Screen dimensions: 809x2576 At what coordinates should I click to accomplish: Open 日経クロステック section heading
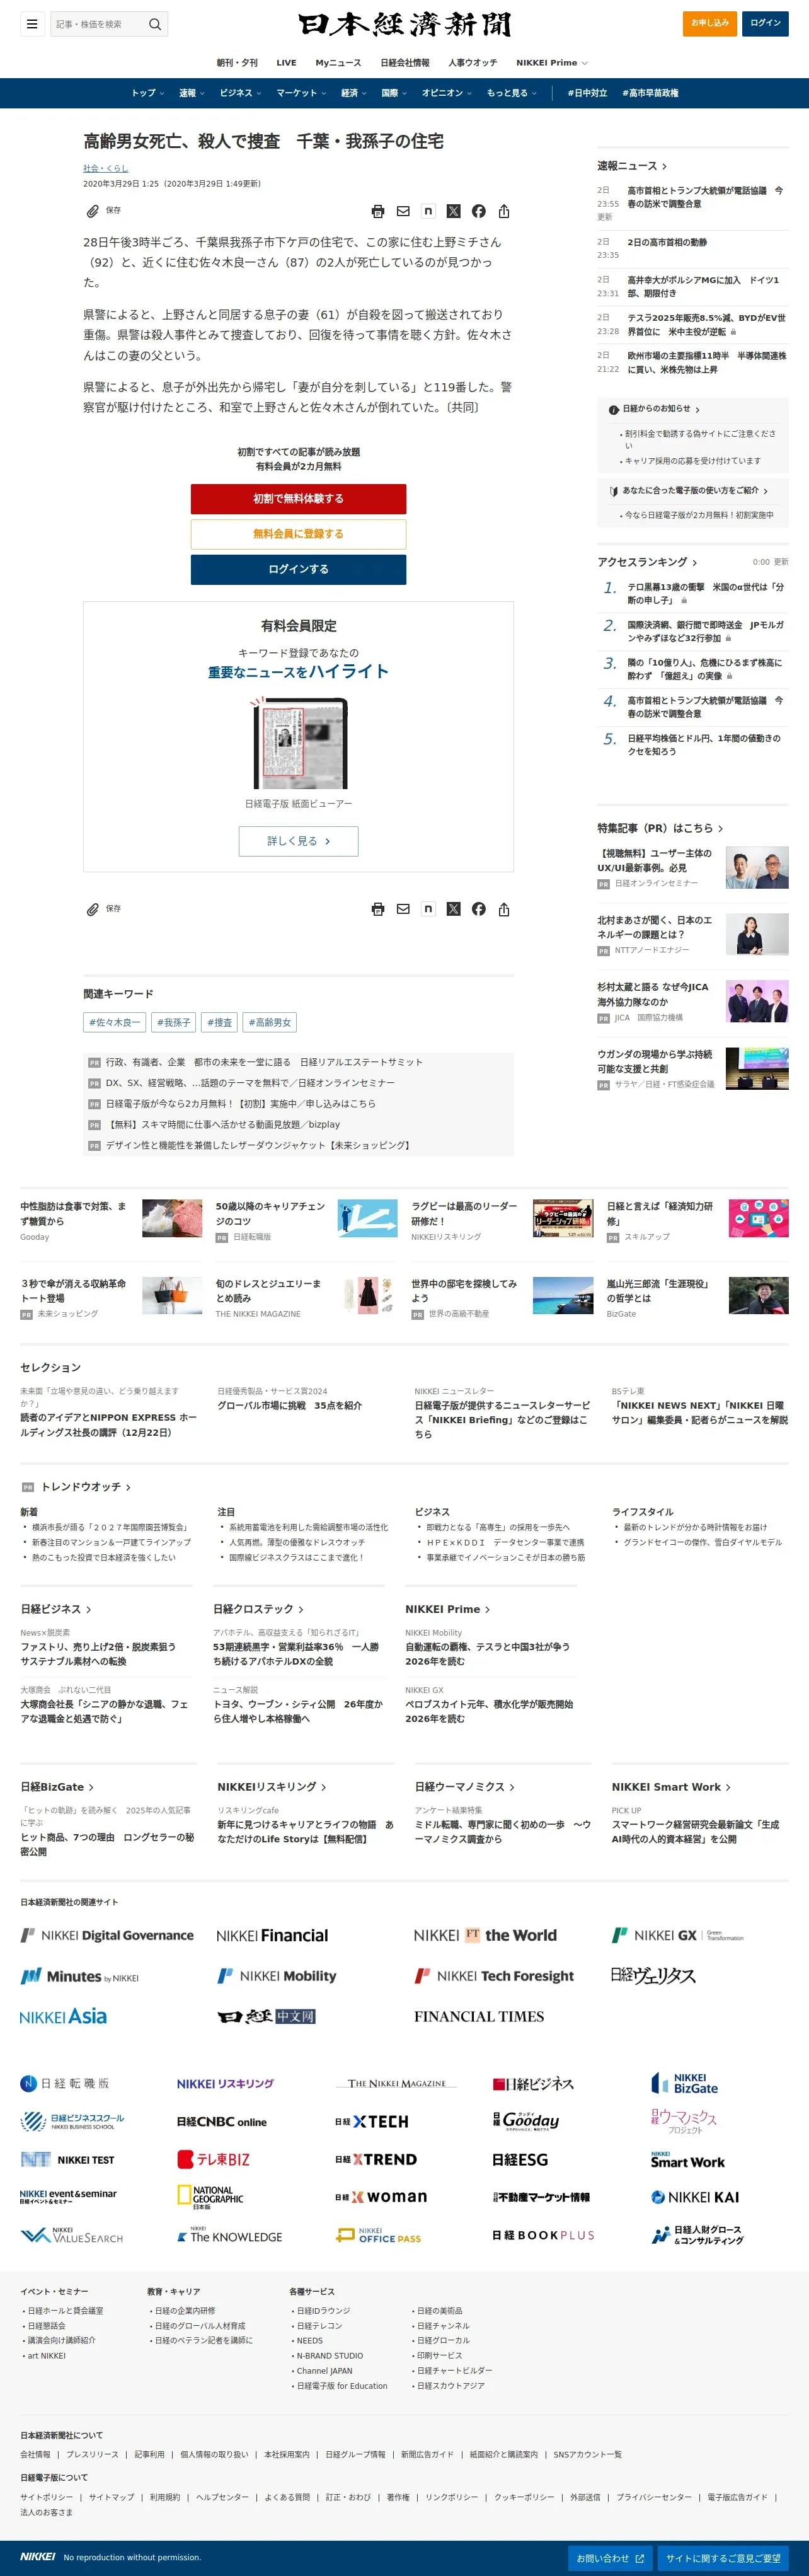[258, 1609]
